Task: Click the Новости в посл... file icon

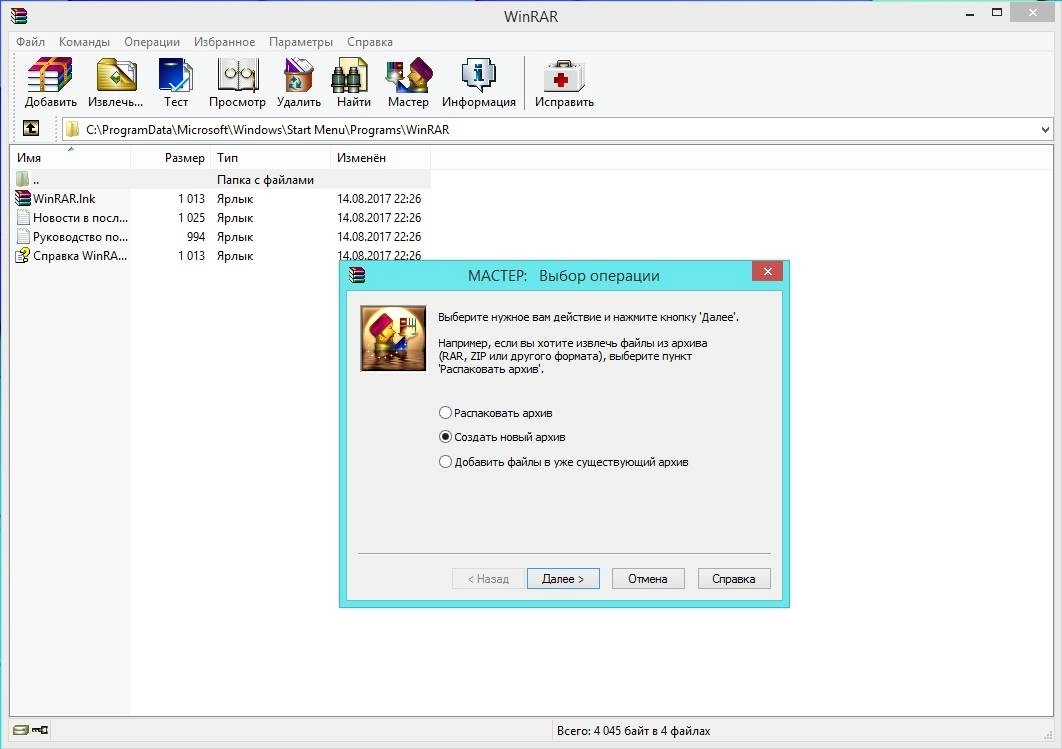Action: coord(22,217)
